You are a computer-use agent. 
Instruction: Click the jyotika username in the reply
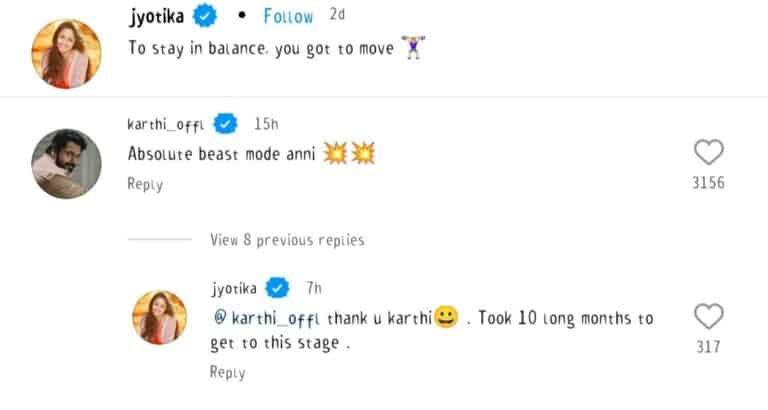235,289
